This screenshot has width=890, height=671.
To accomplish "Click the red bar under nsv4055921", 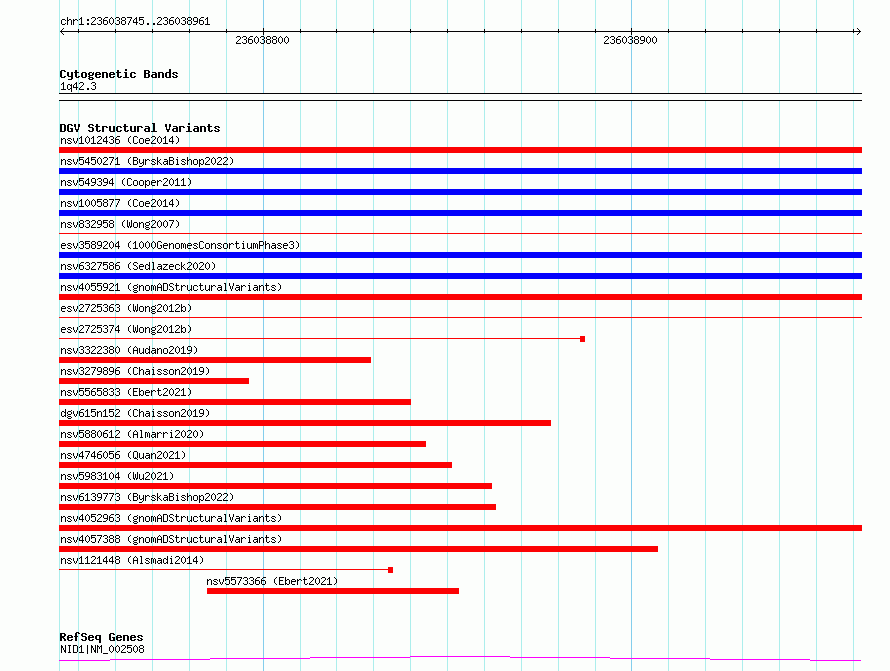I will coord(460,297).
